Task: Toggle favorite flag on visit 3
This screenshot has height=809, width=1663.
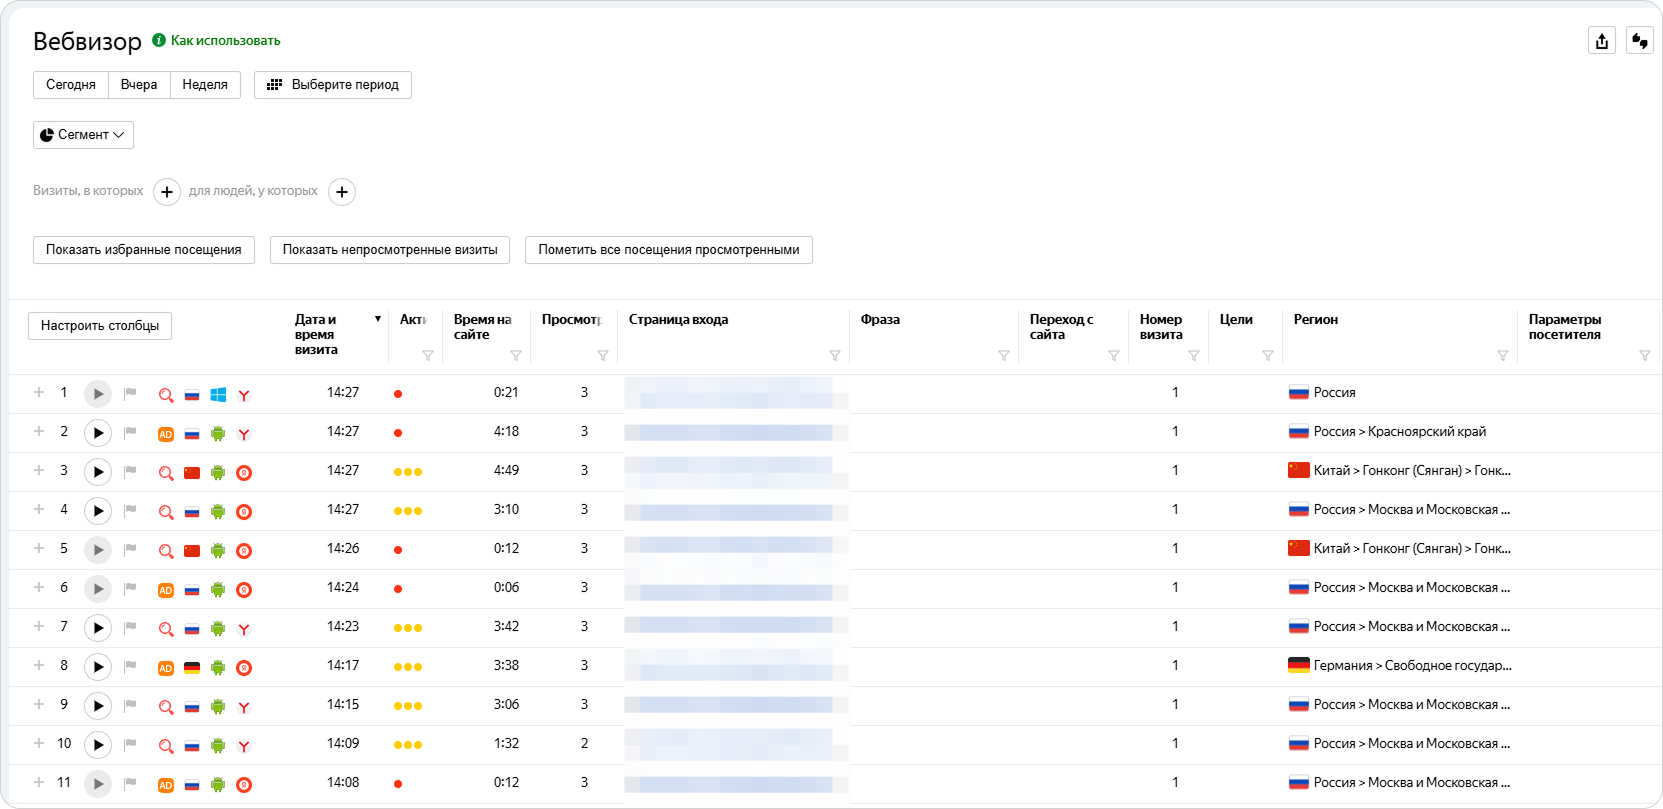Action: [x=130, y=472]
